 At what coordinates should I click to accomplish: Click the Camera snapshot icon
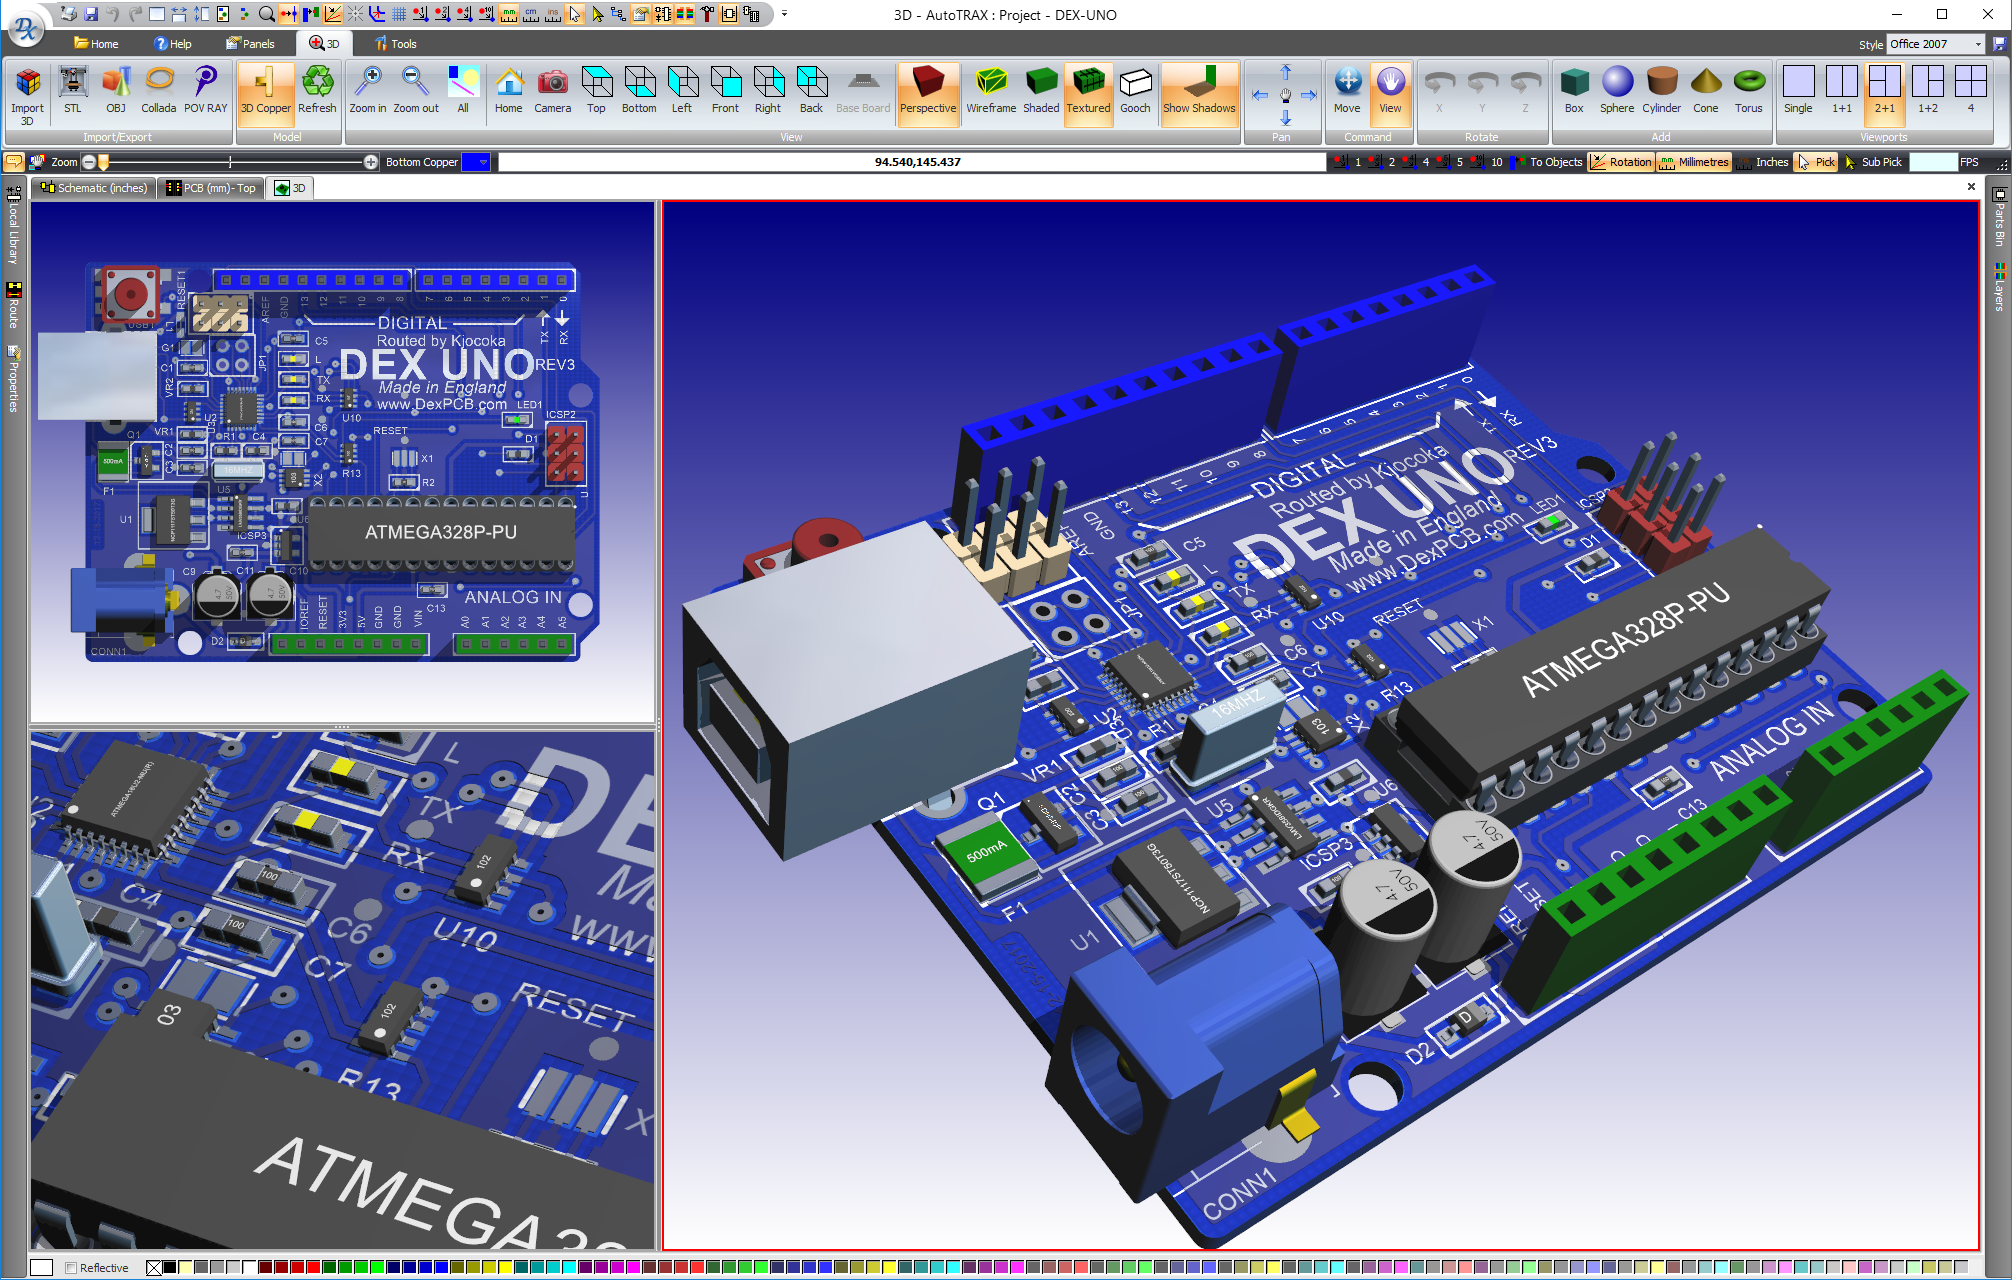pyautogui.click(x=552, y=92)
